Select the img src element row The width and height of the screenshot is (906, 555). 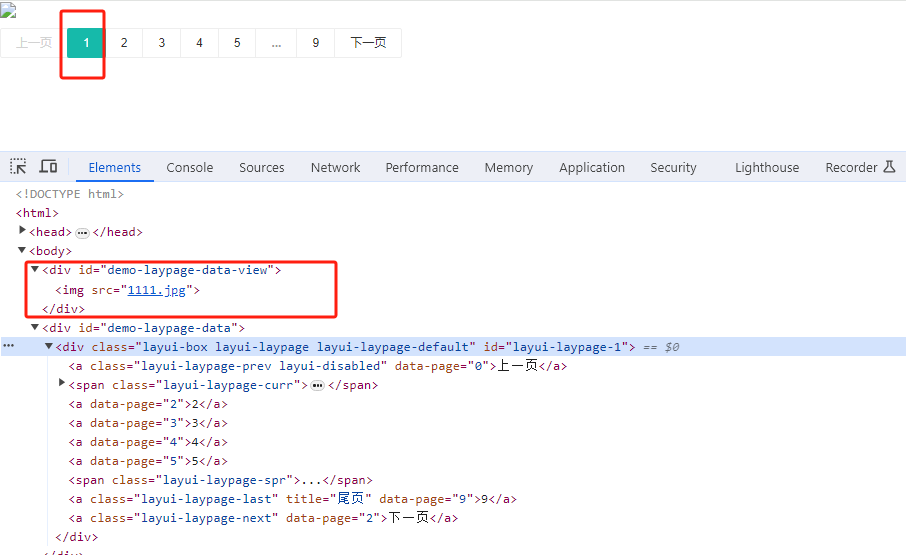pyautogui.click(x=127, y=290)
